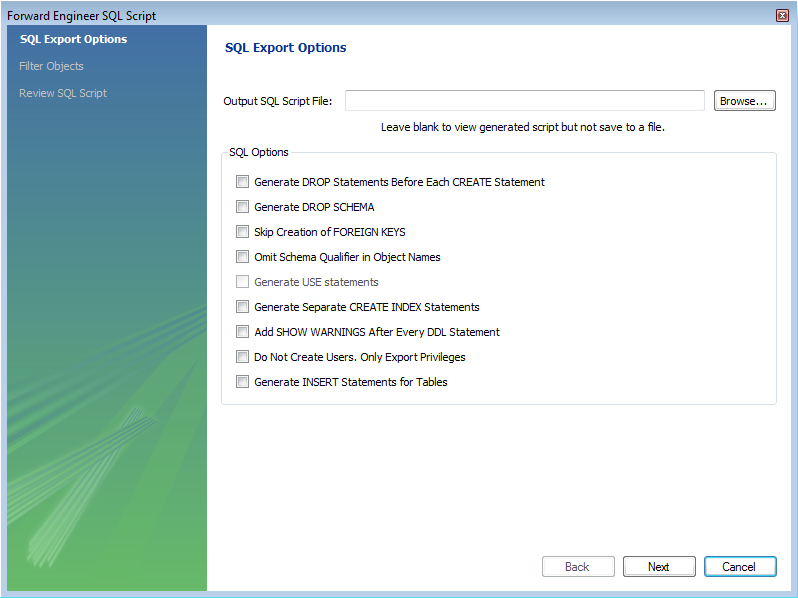Tick Generate Separate CREATE INDEX Statements
The height and width of the screenshot is (598, 798).
242,307
